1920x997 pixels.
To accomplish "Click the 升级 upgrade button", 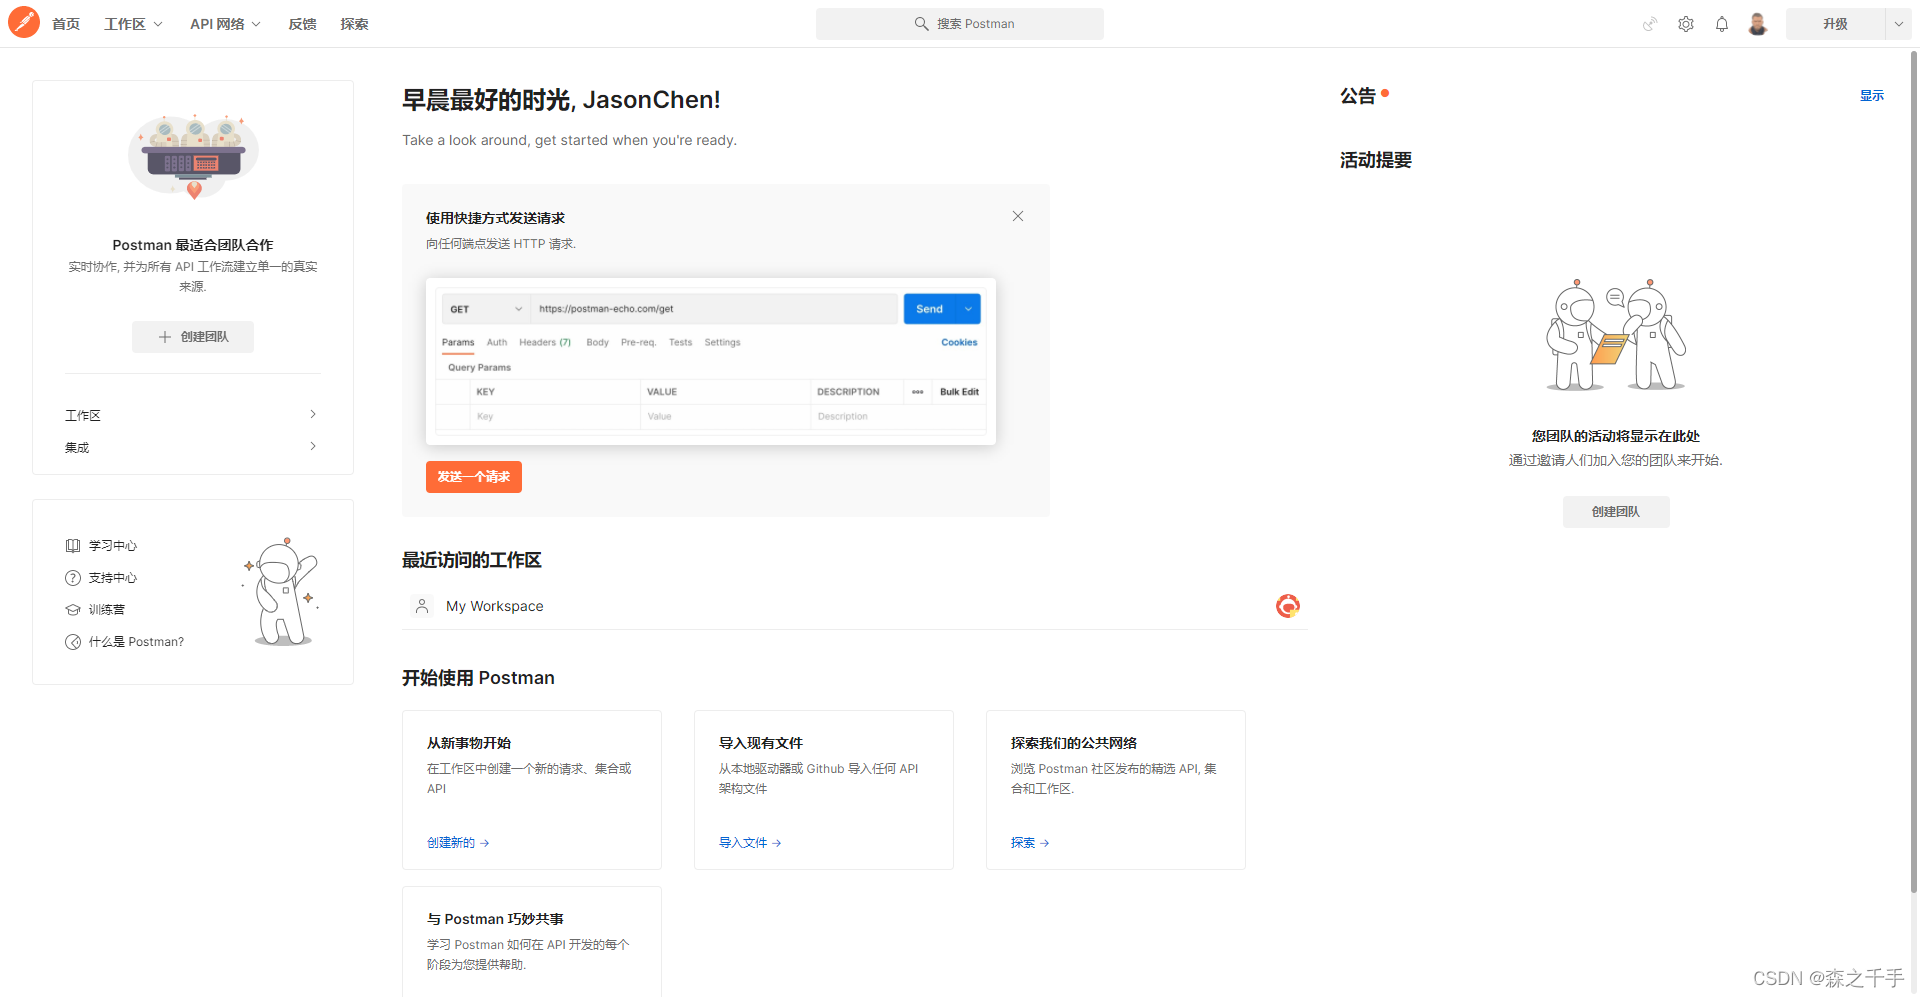I will (x=1835, y=24).
